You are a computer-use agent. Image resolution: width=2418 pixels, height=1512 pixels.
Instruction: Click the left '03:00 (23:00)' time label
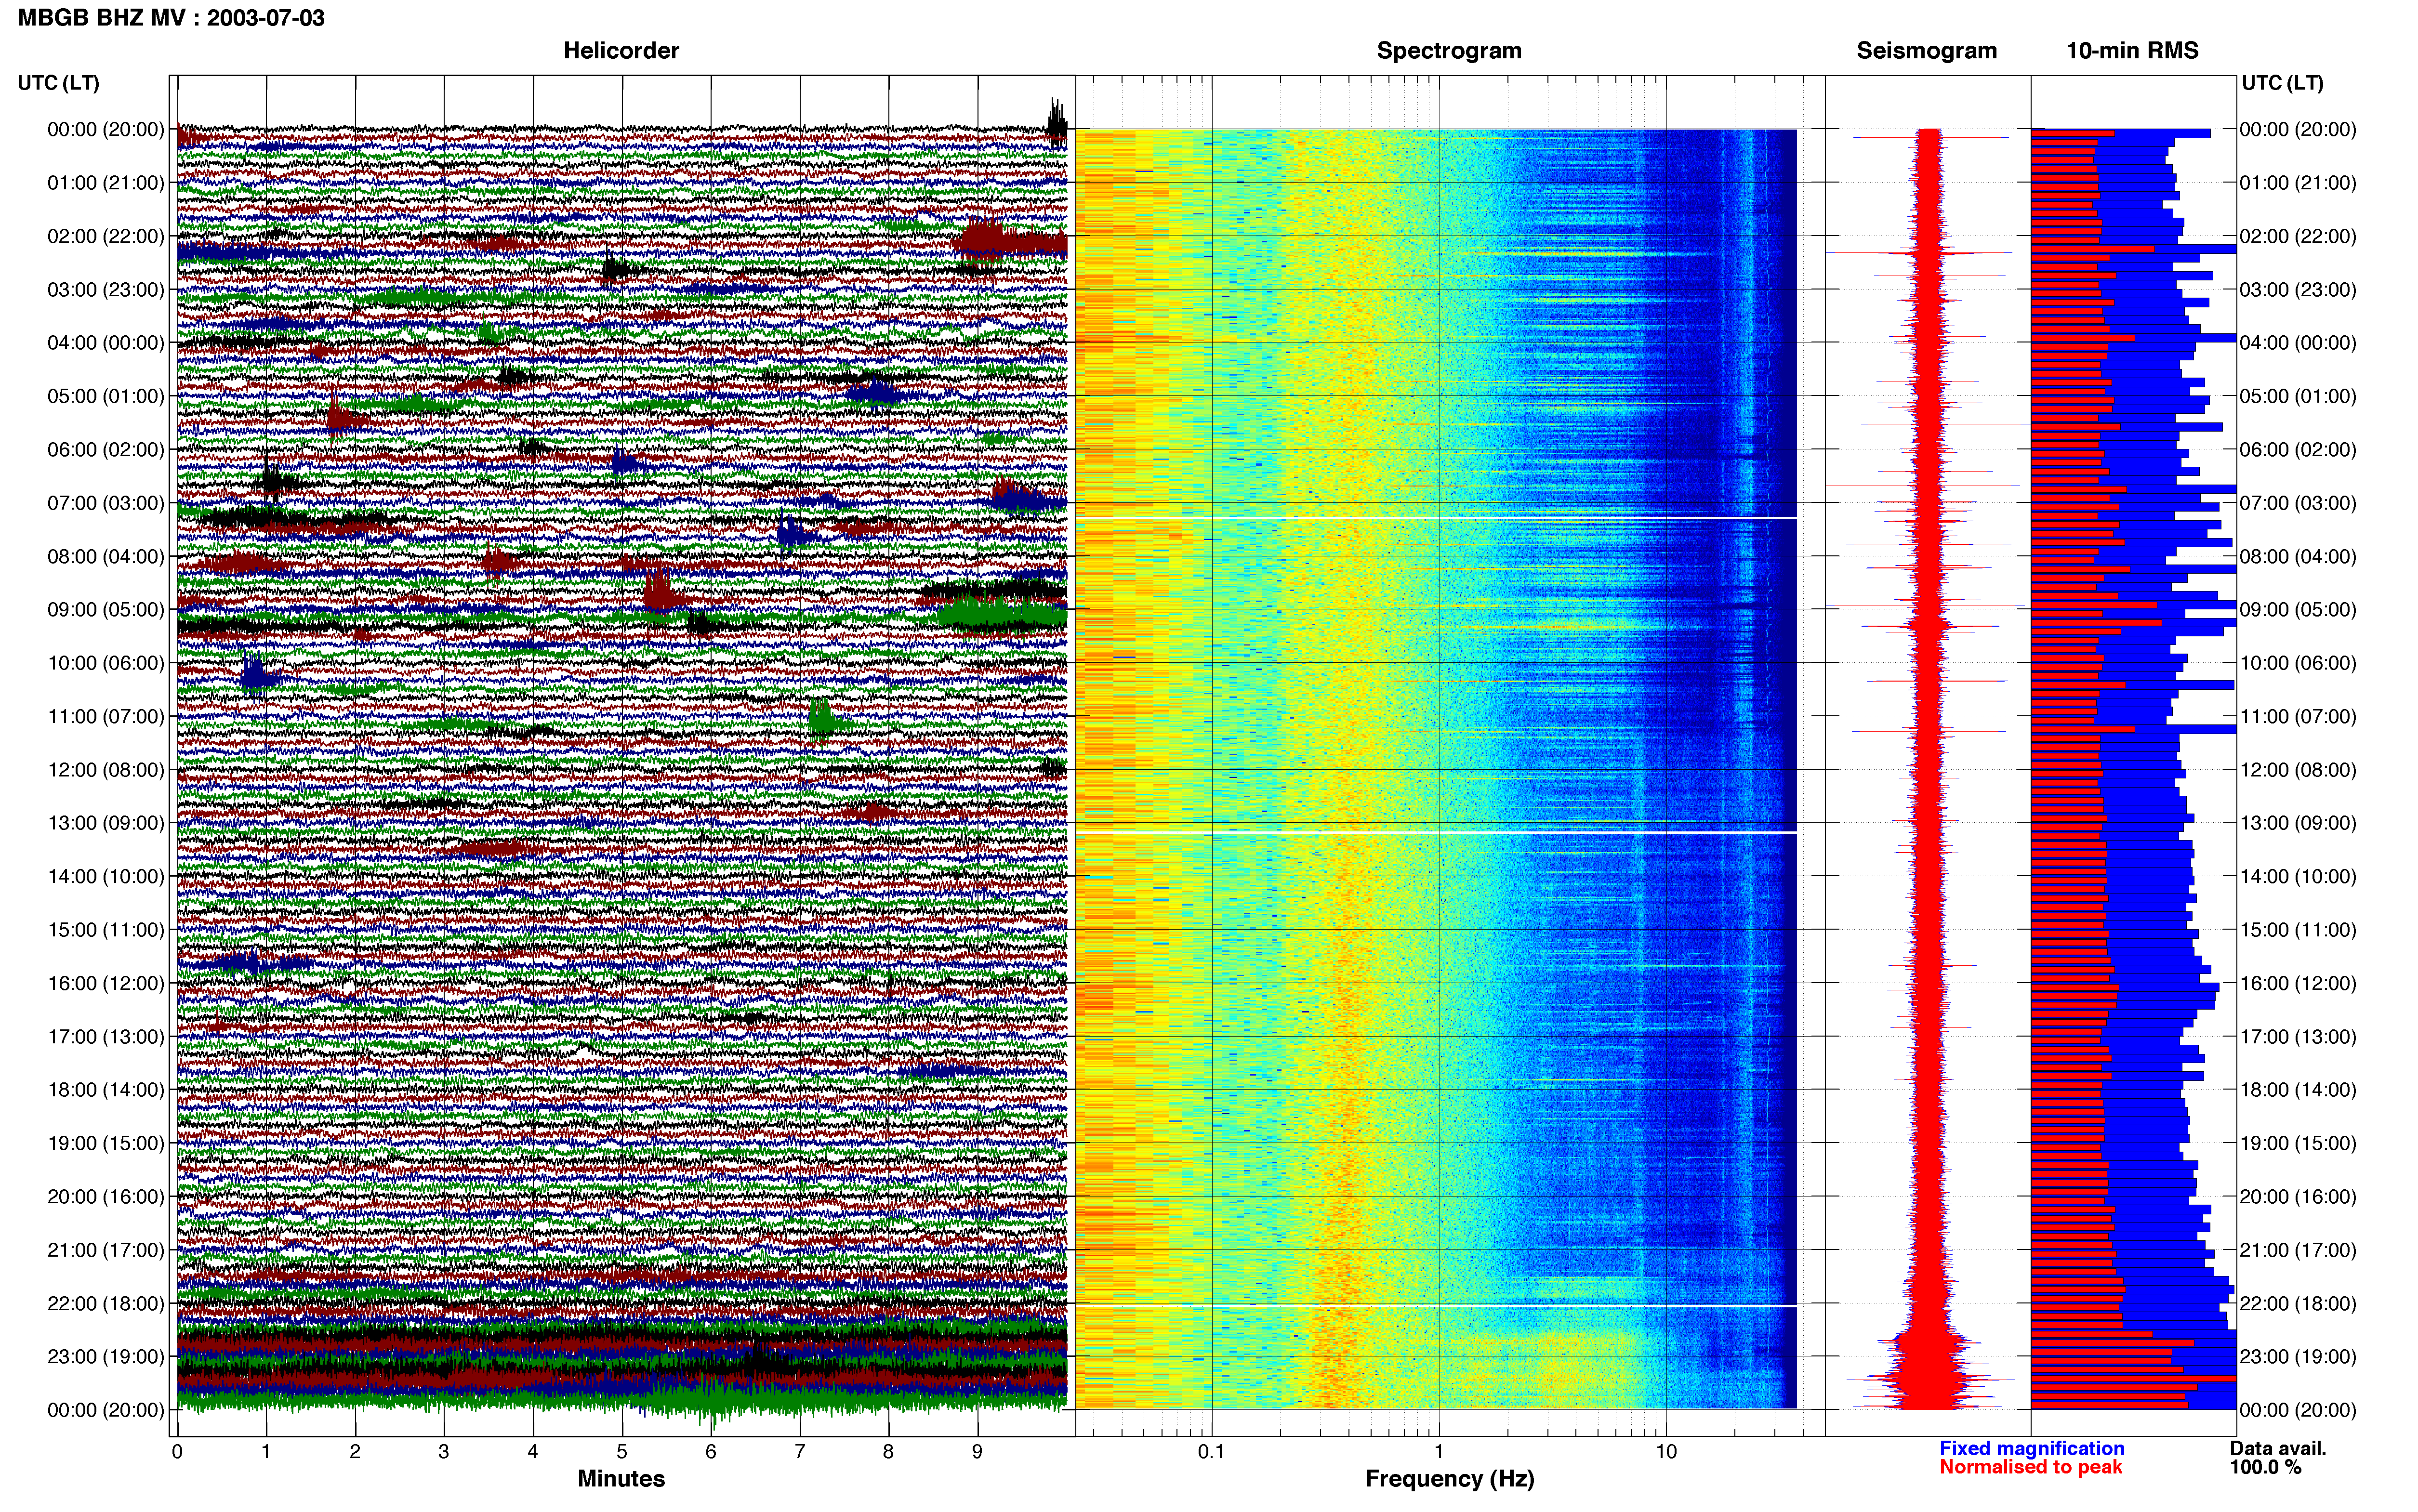pos(106,290)
